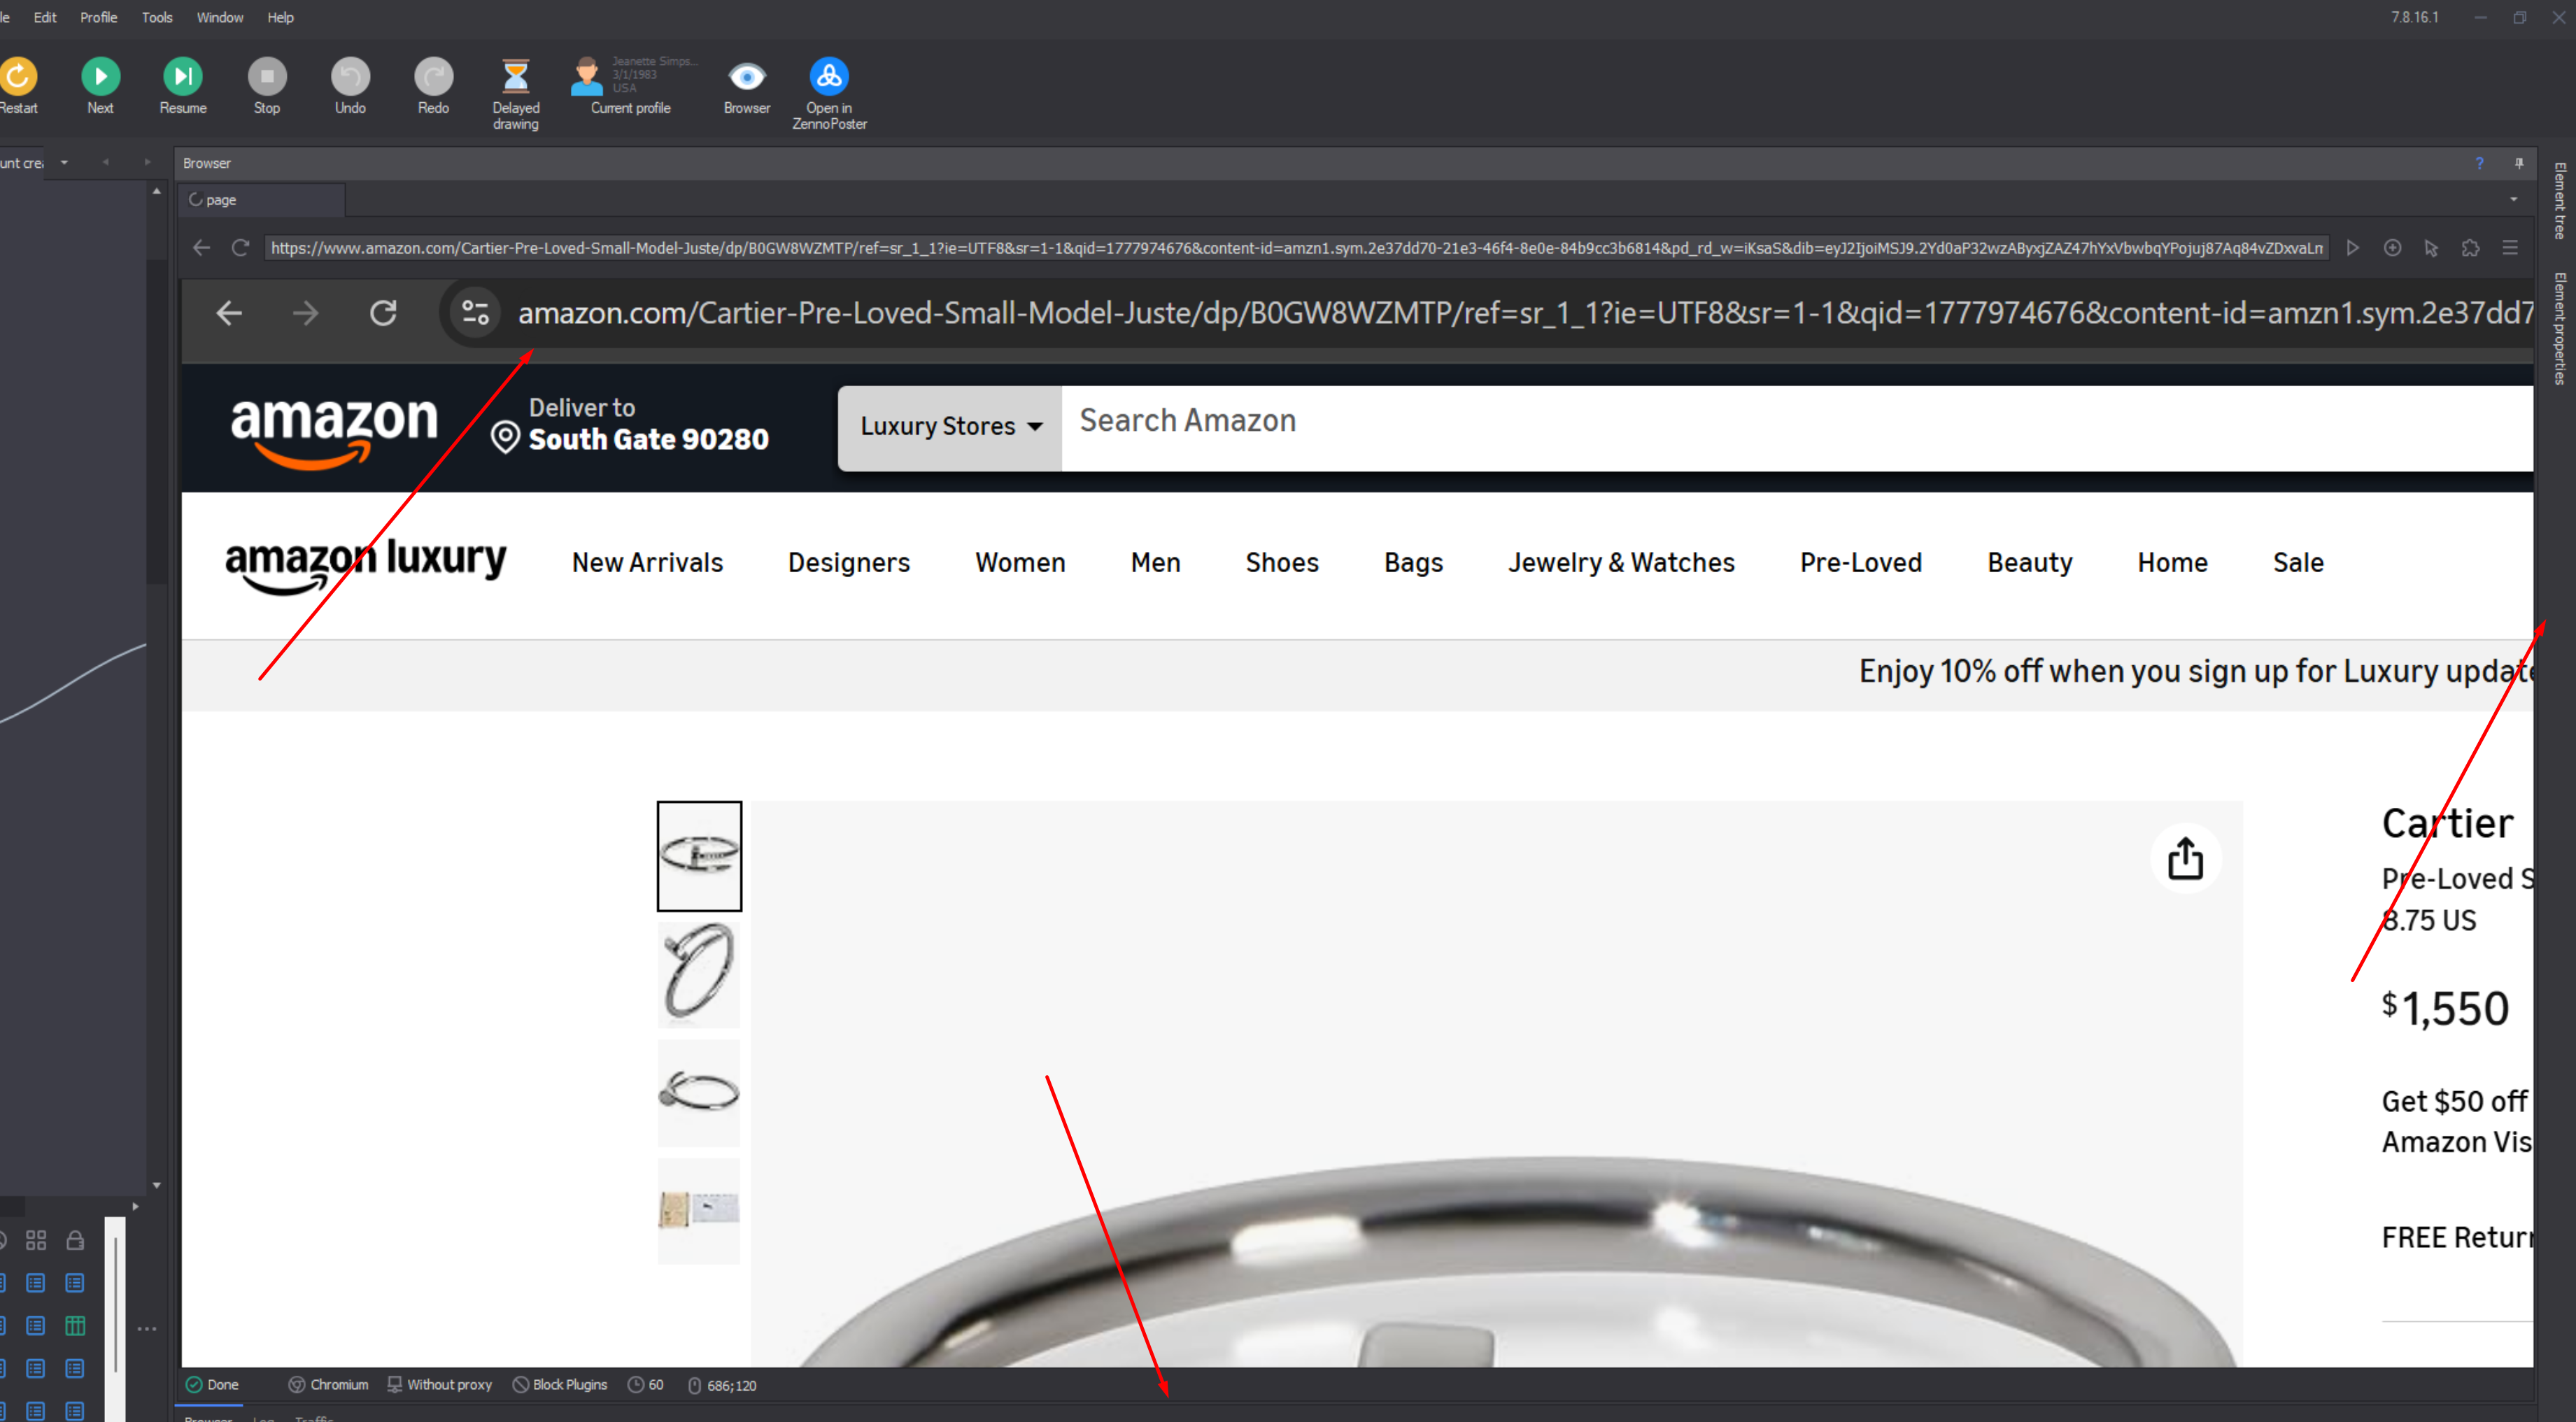Click the Women navigation link
The height and width of the screenshot is (1422, 2576).
(1020, 563)
